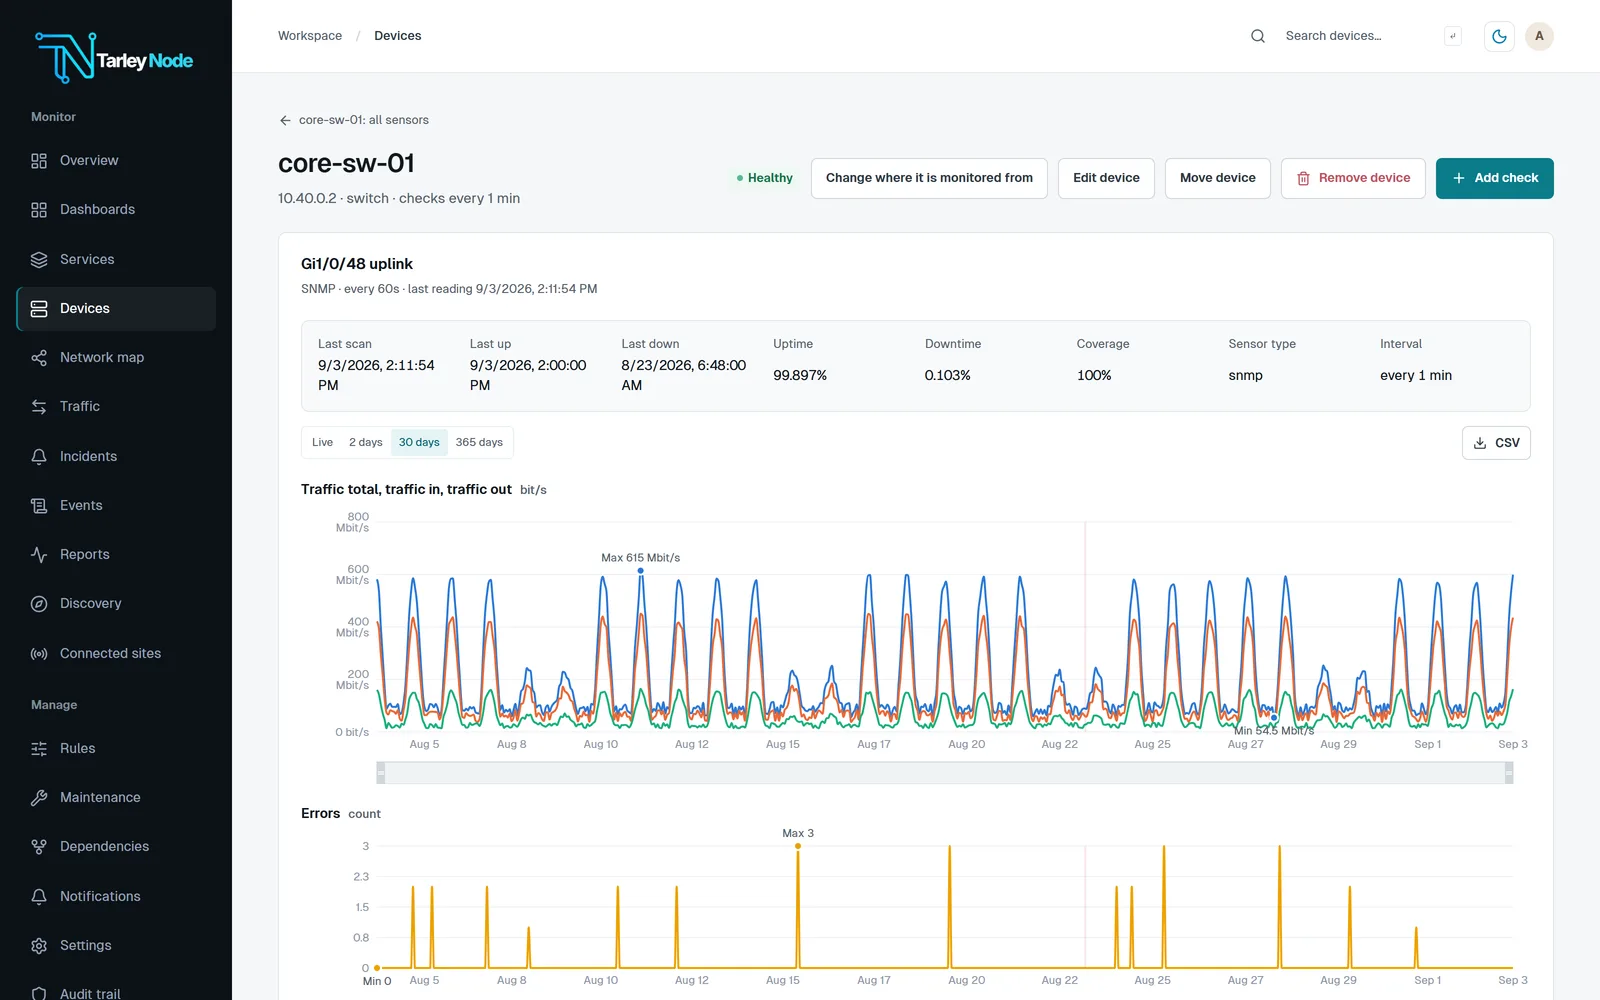
Task: Click the Dependencies icon in Manage
Action: 39,847
